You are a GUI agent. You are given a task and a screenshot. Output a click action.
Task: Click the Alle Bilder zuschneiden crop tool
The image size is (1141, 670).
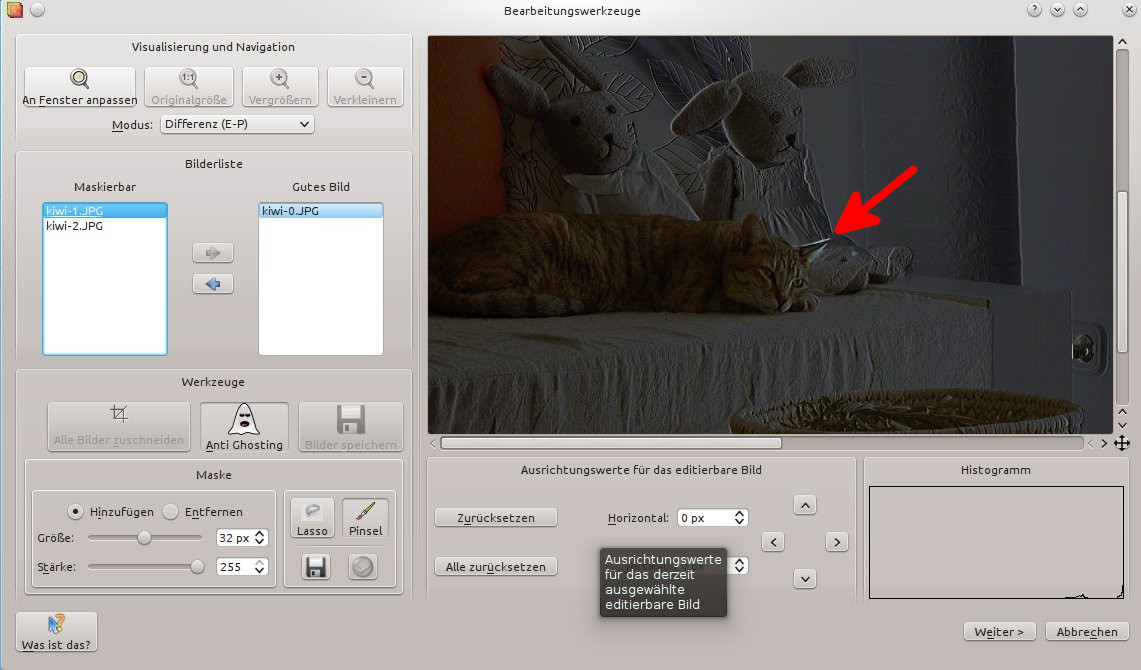point(119,427)
